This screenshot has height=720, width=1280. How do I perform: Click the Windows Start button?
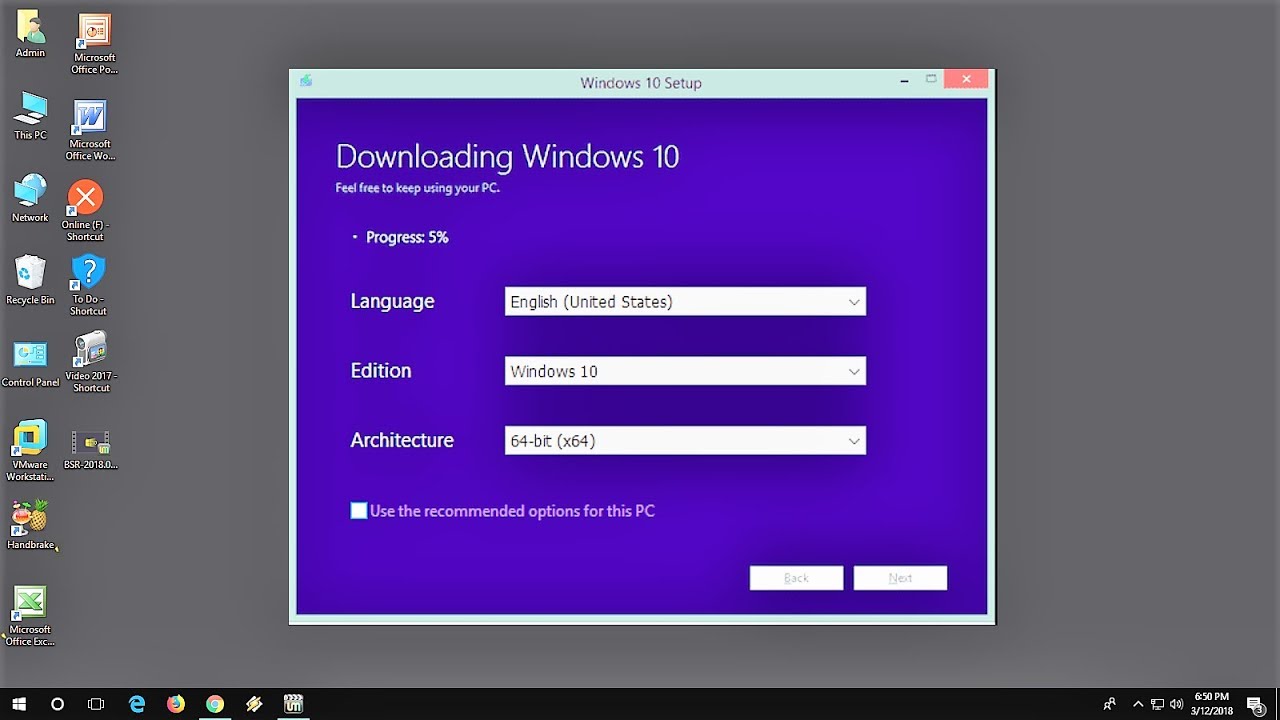point(19,704)
